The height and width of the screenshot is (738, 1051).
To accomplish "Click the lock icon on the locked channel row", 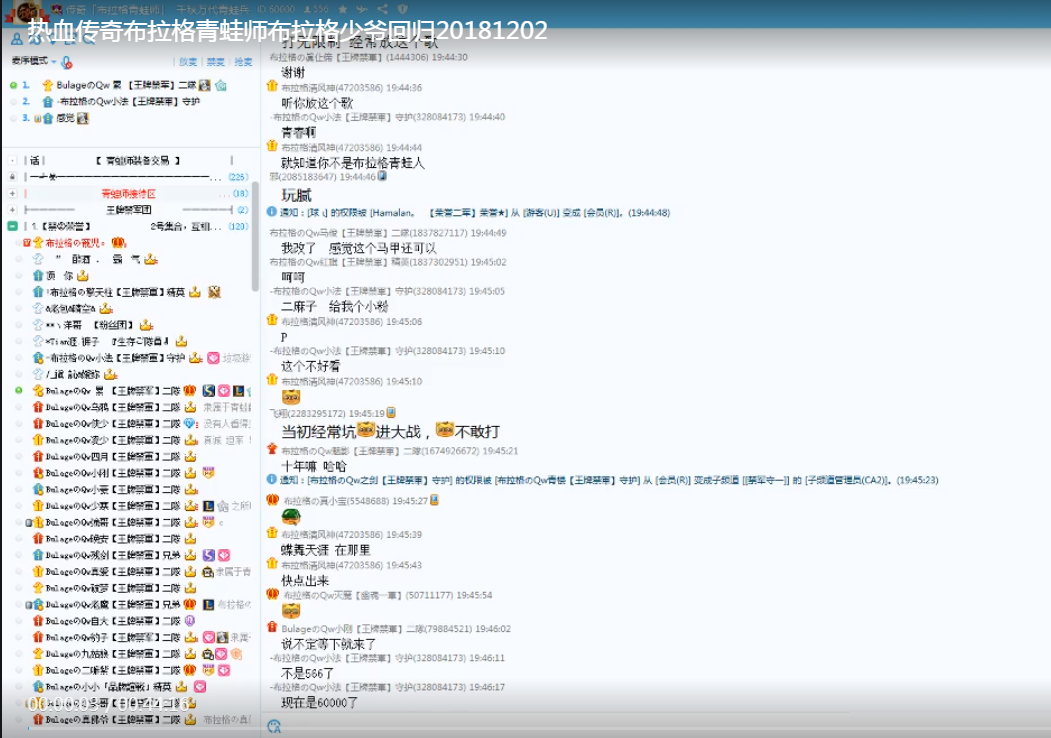I will 12,177.
